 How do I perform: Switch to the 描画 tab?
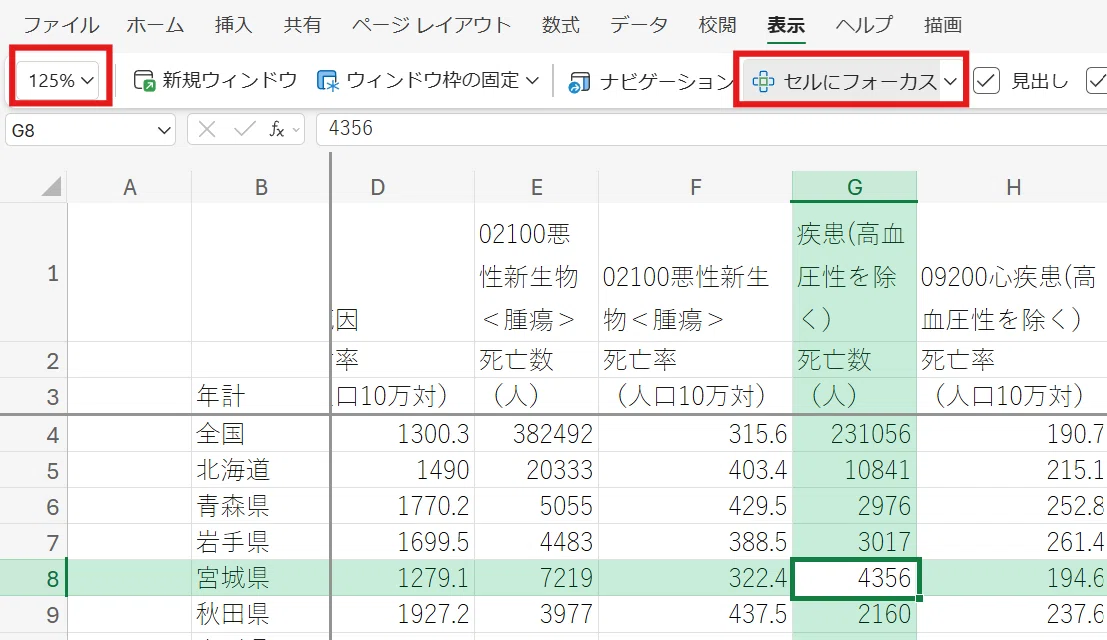[943, 25]
